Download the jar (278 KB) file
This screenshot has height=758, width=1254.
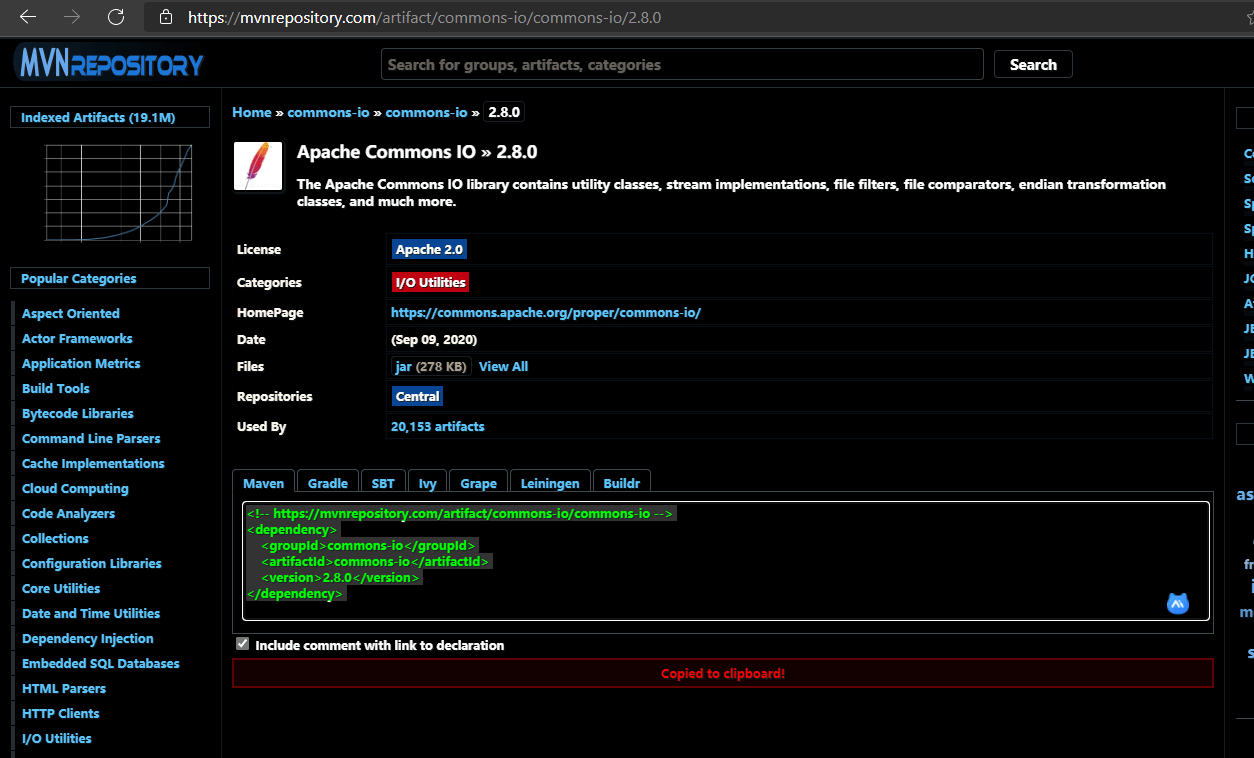point(431,366)
